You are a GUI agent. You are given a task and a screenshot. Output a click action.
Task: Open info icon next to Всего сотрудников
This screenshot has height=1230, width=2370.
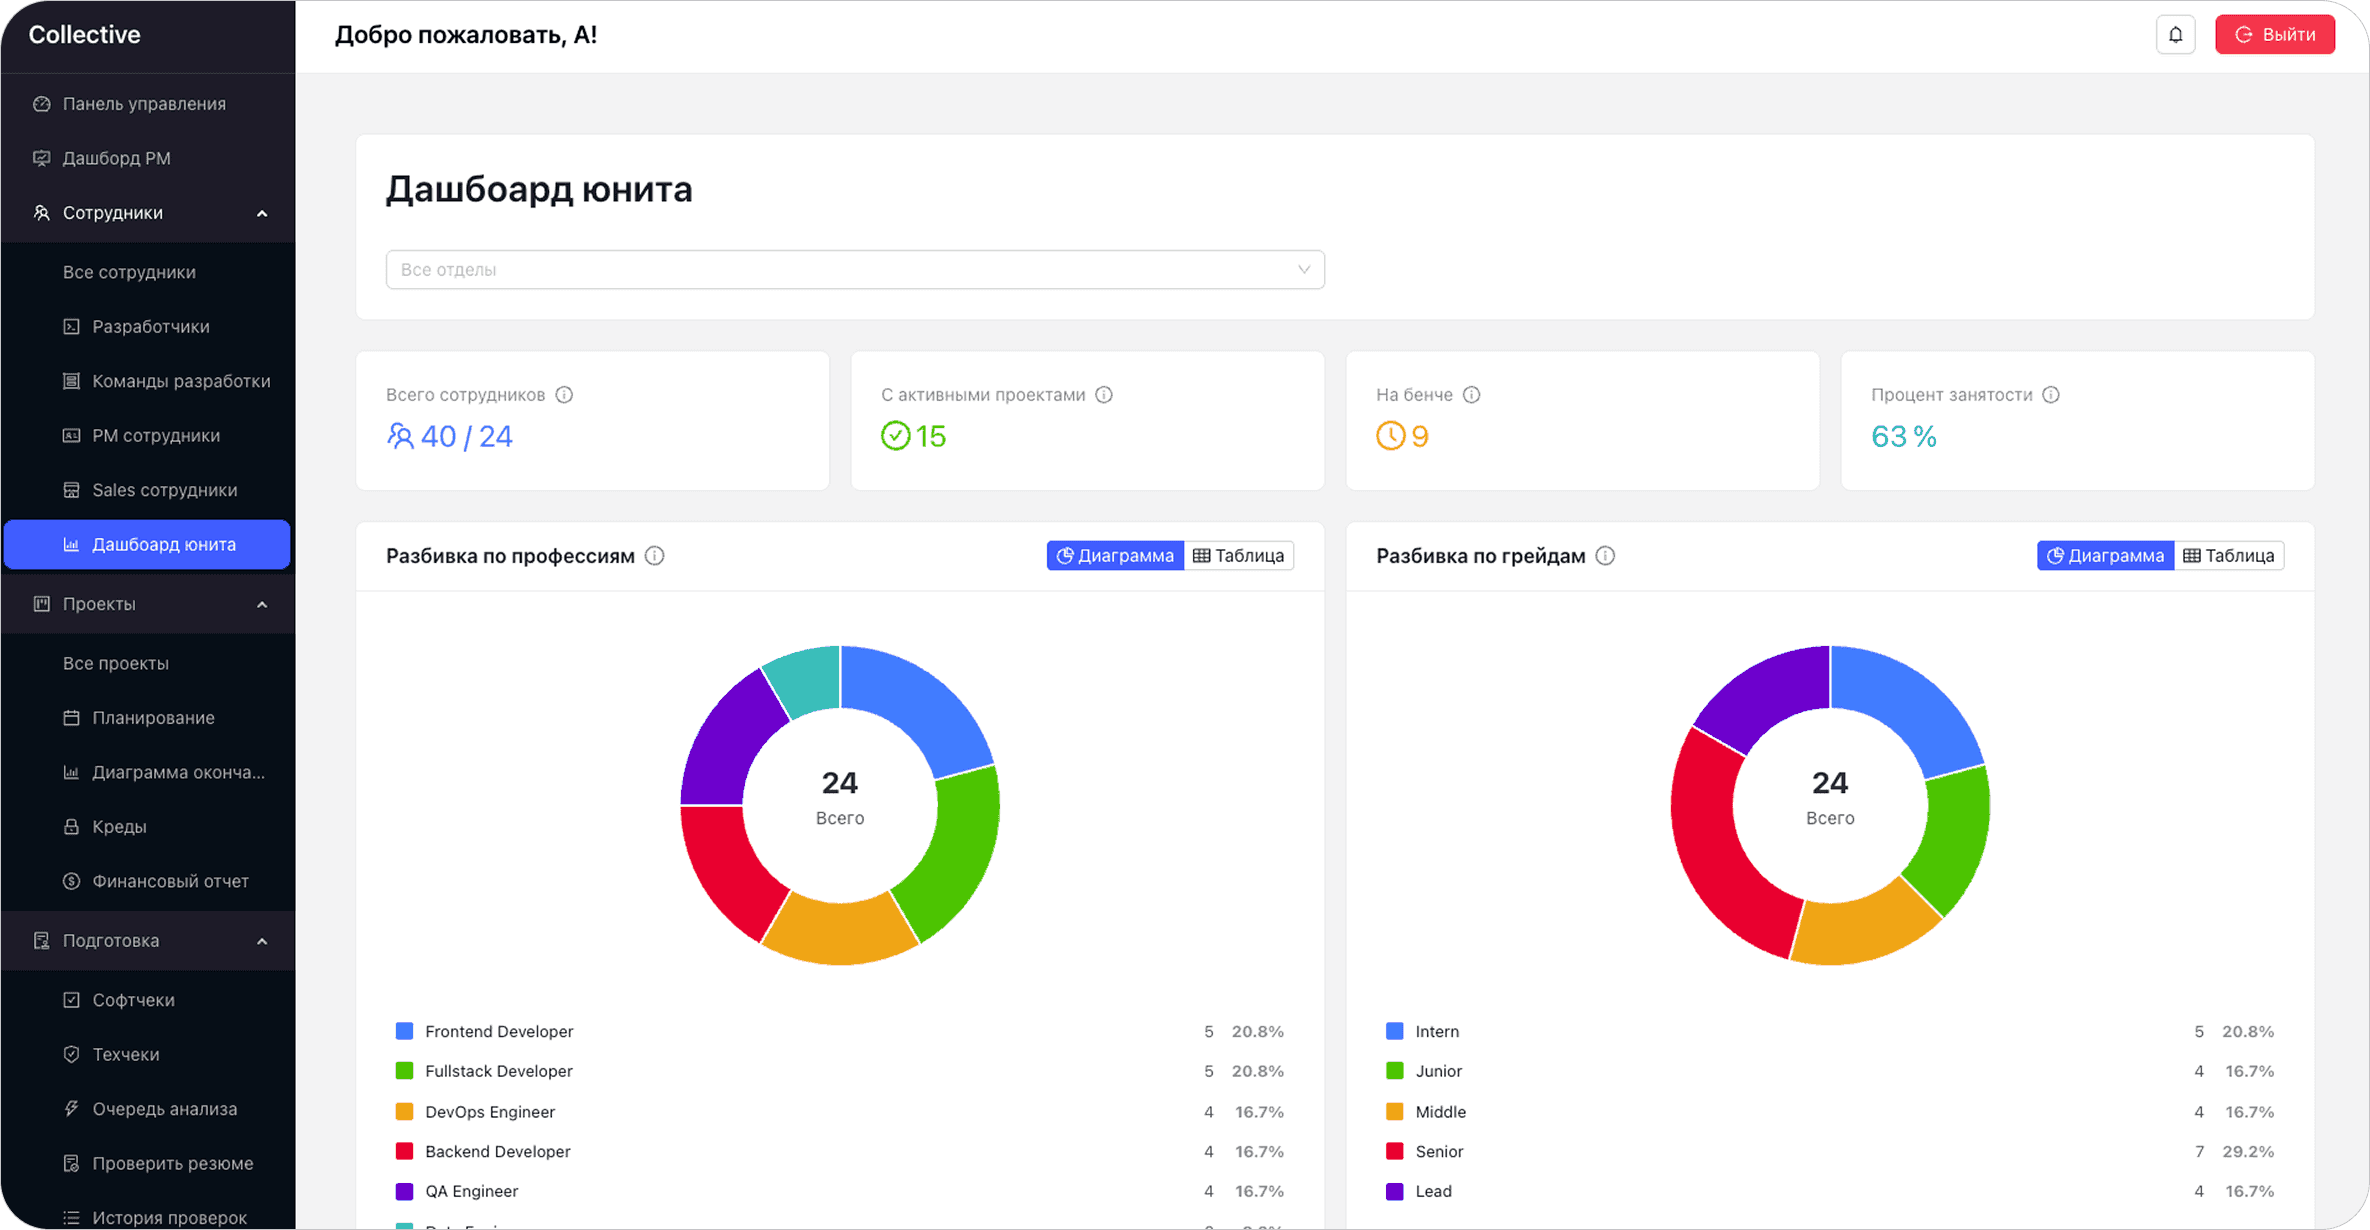pyautogui.click(x=564, y=395)
